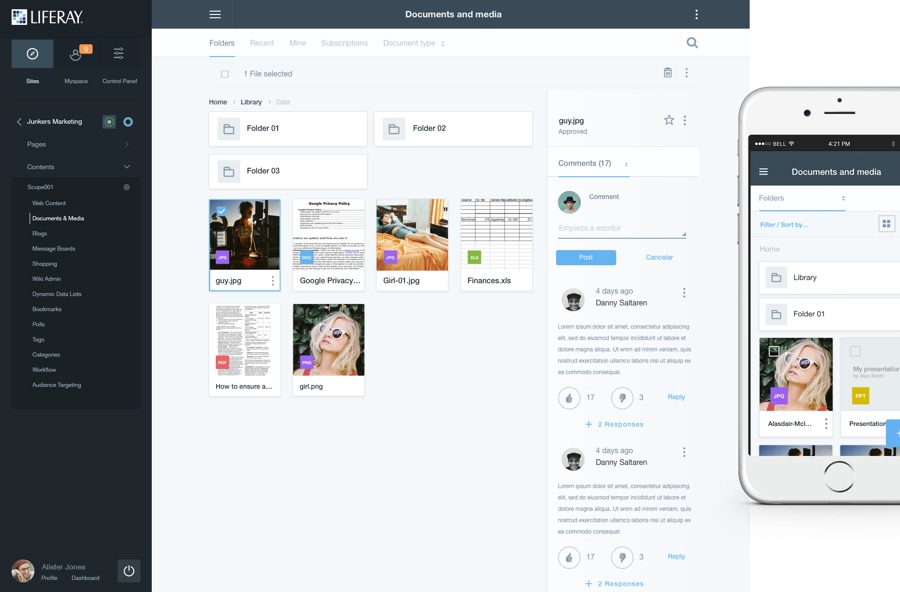Star the guy.jpg file as favorite
Image resolution: width=900 pixels, height=592 pixels.
point(669,120)
